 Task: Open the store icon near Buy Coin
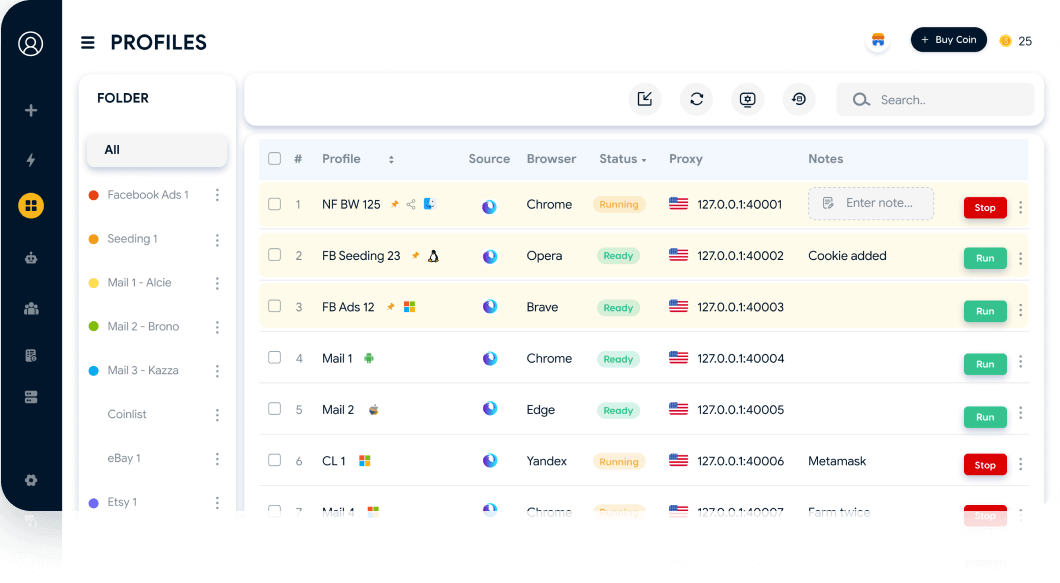click(878, 41)
